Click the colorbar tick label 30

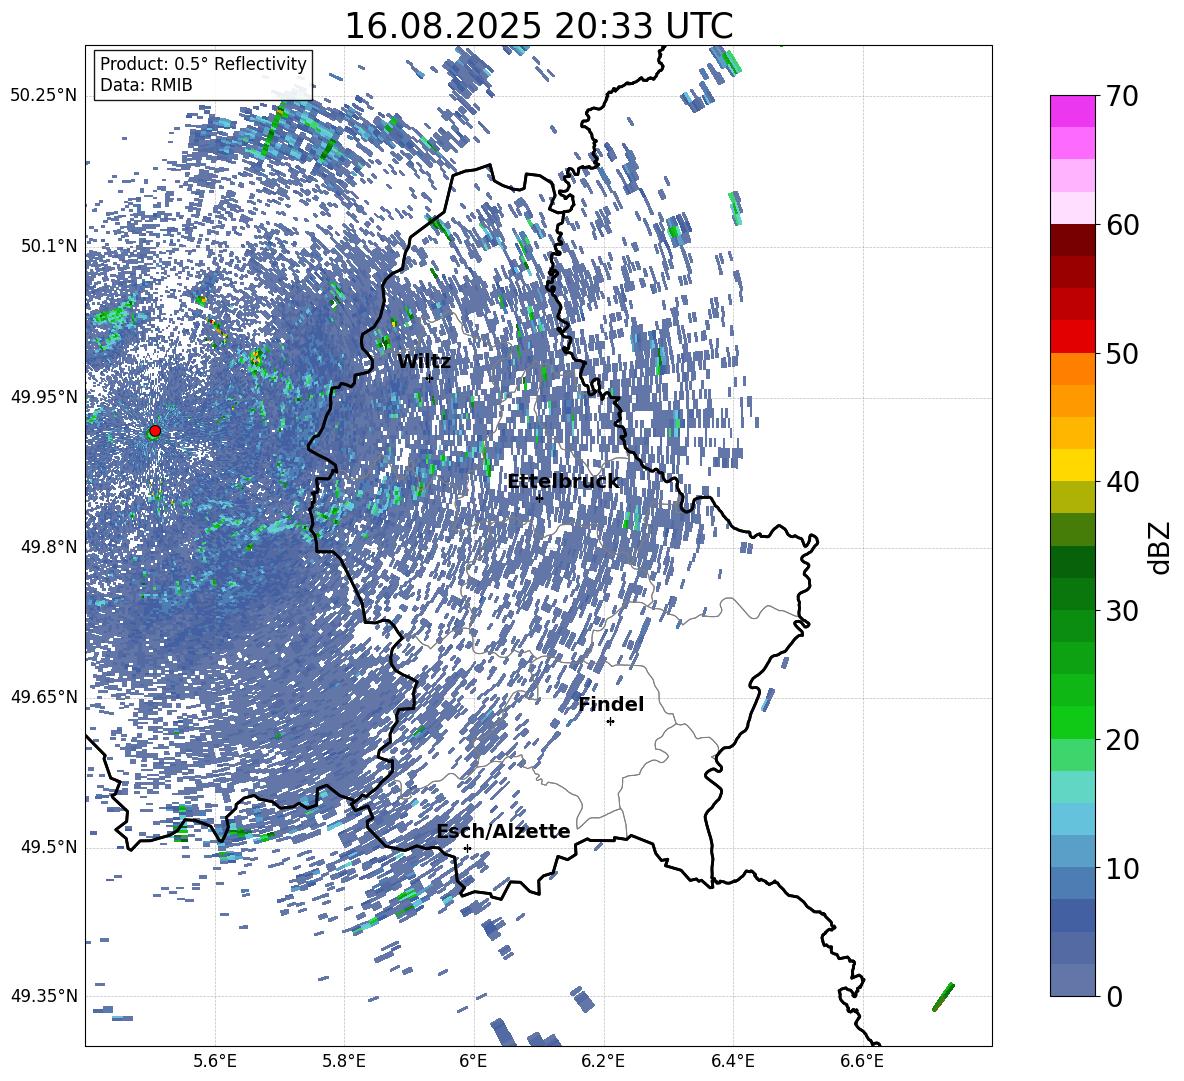pyautogui.click(x=1121, y=610)
